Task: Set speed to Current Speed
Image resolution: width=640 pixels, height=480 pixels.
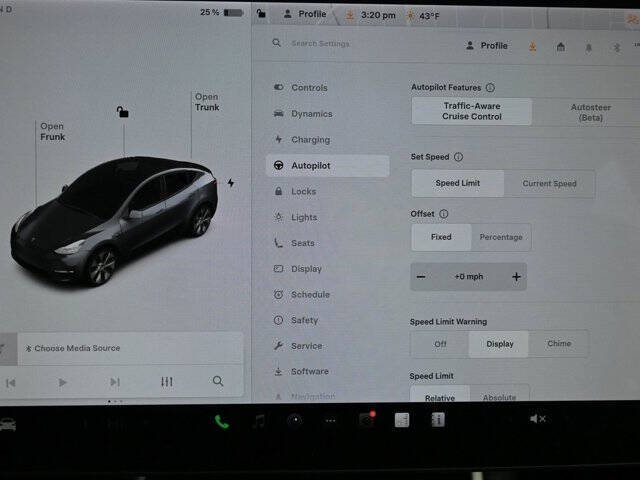Action: tap(549, 184)
